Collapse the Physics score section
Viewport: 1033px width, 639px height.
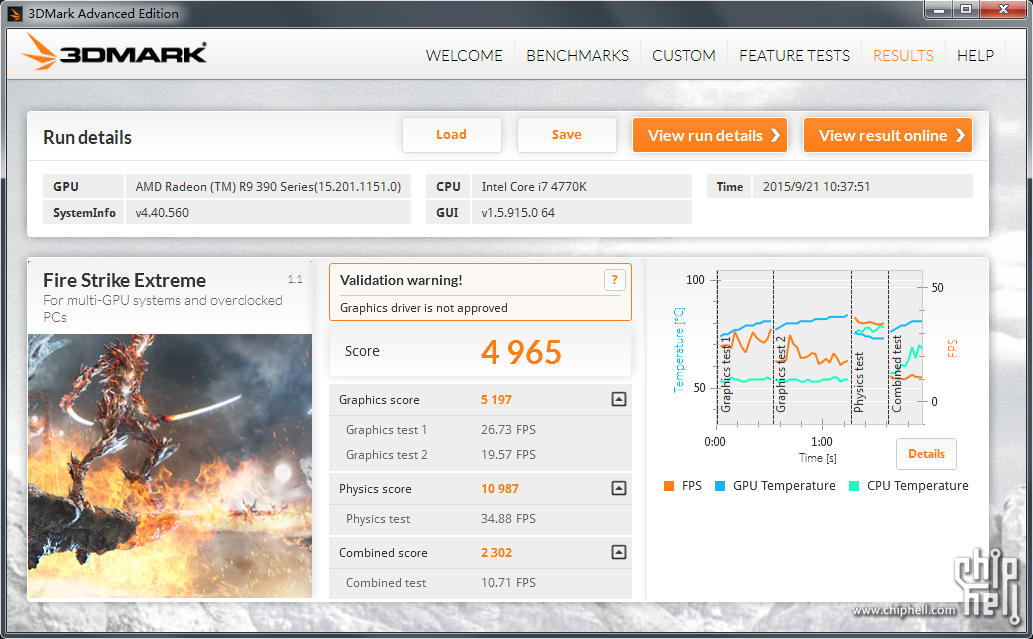pos(619,488)
